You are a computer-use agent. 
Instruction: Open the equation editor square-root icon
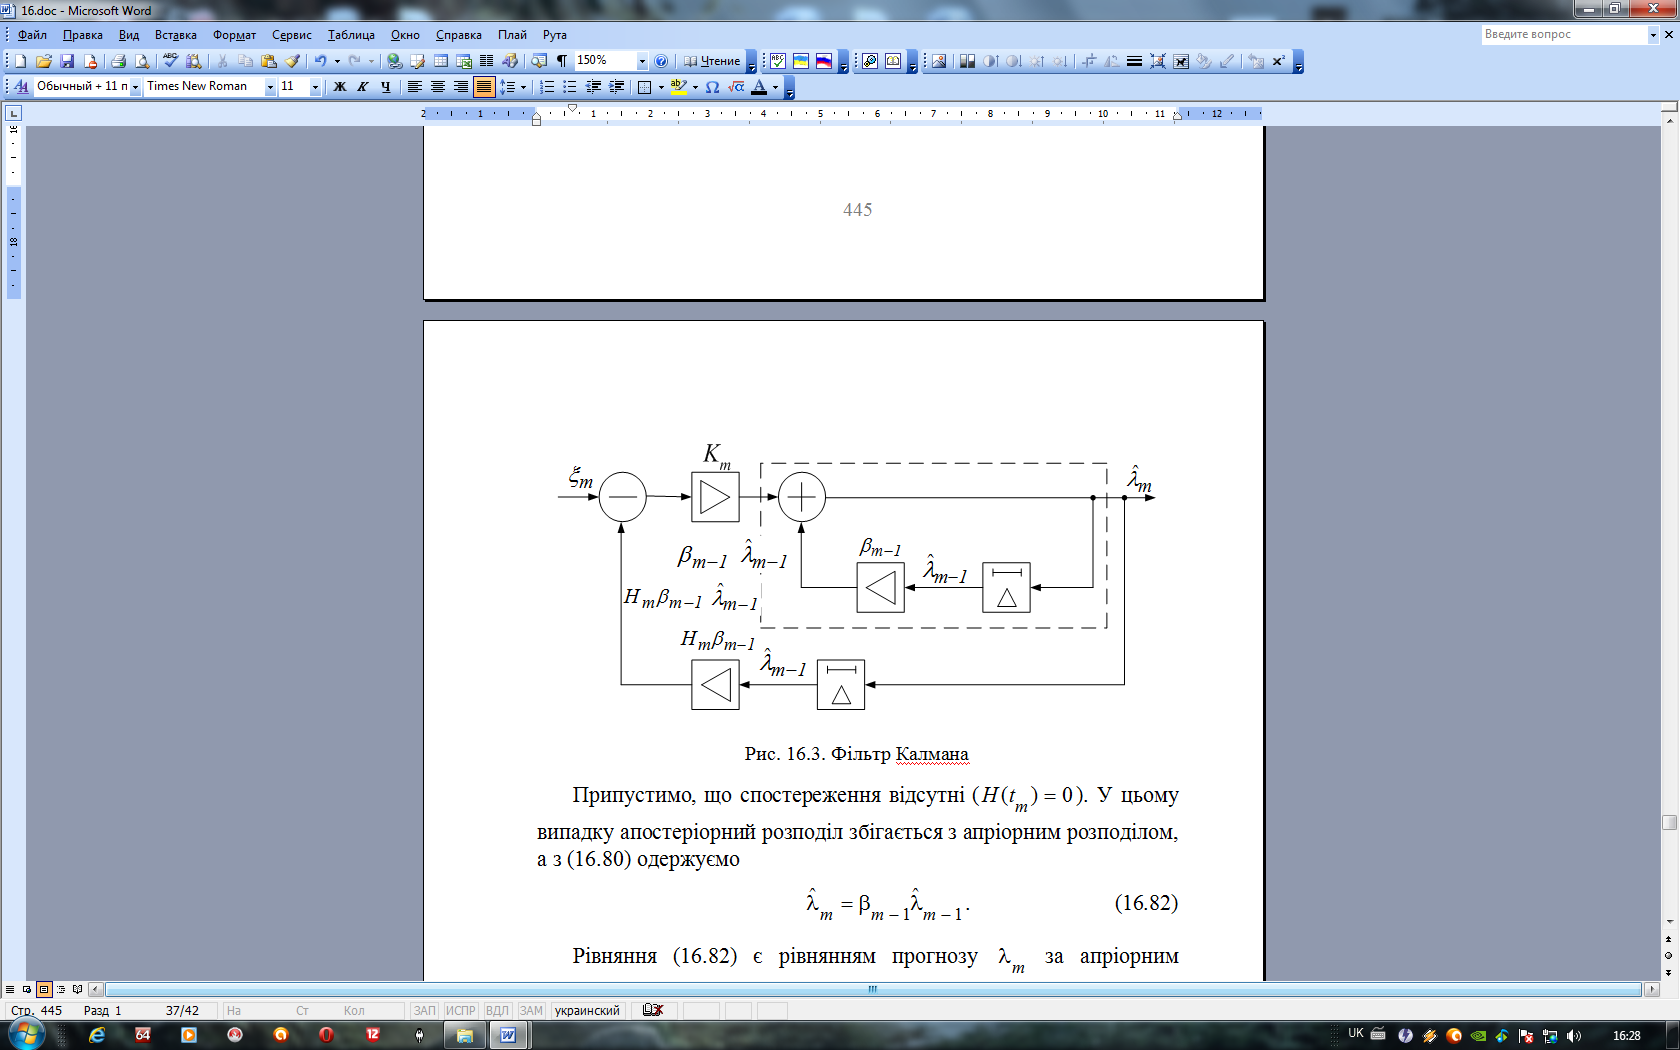click(736, 87)
